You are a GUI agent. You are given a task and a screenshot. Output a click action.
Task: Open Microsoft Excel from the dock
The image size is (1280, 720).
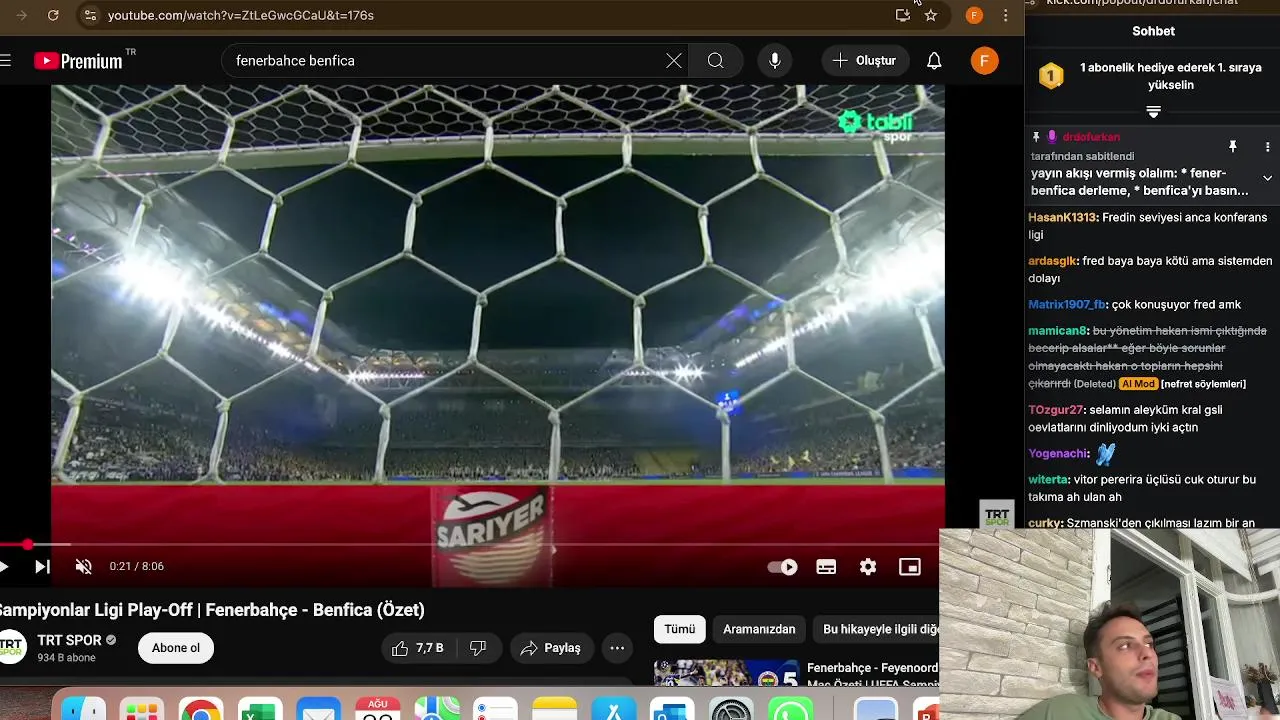260,709
